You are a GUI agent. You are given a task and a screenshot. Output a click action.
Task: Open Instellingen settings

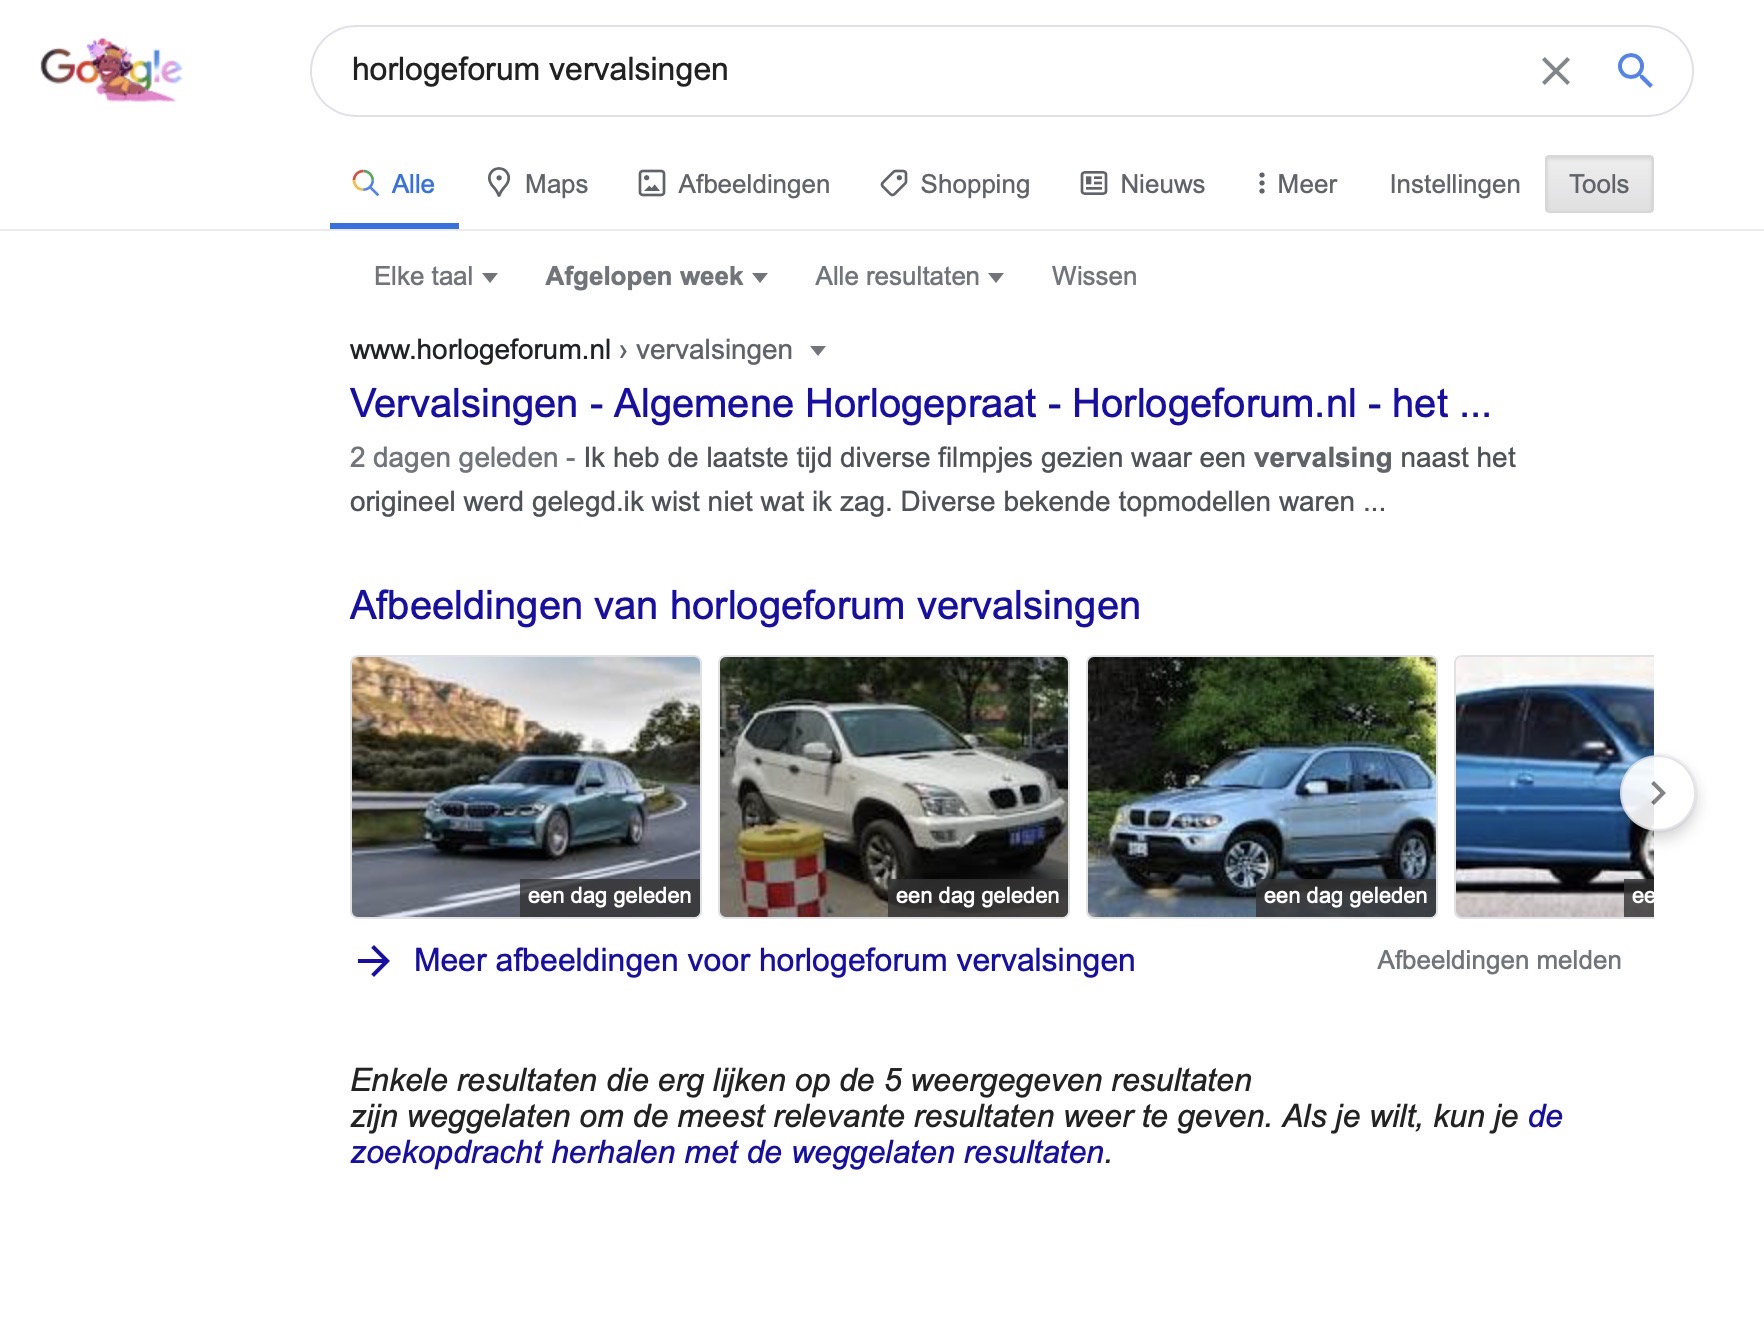coord(1455,184)
